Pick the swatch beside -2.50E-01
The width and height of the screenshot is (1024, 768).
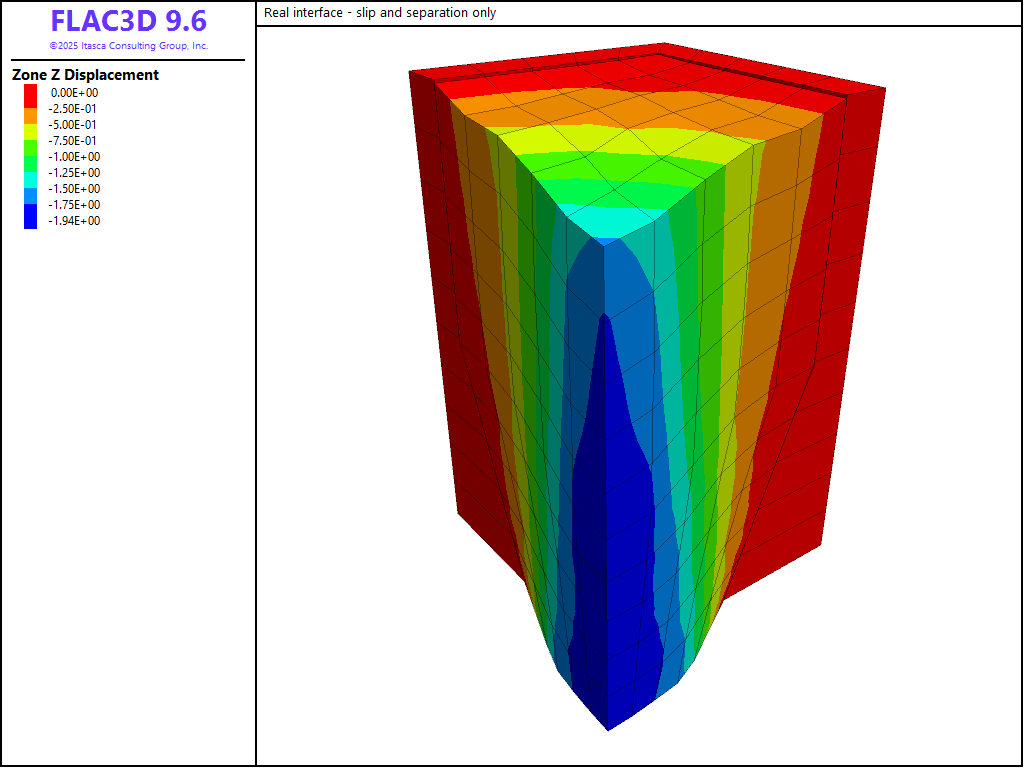click(31, 109)
